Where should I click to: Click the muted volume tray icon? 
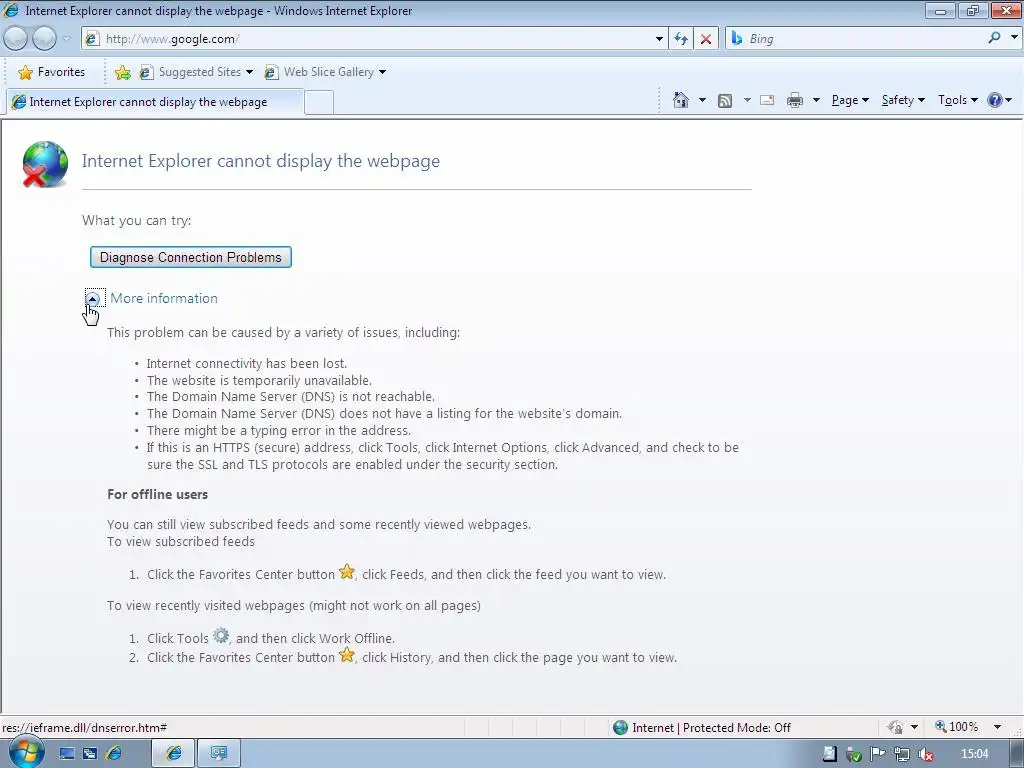click(x=925, y=754)
